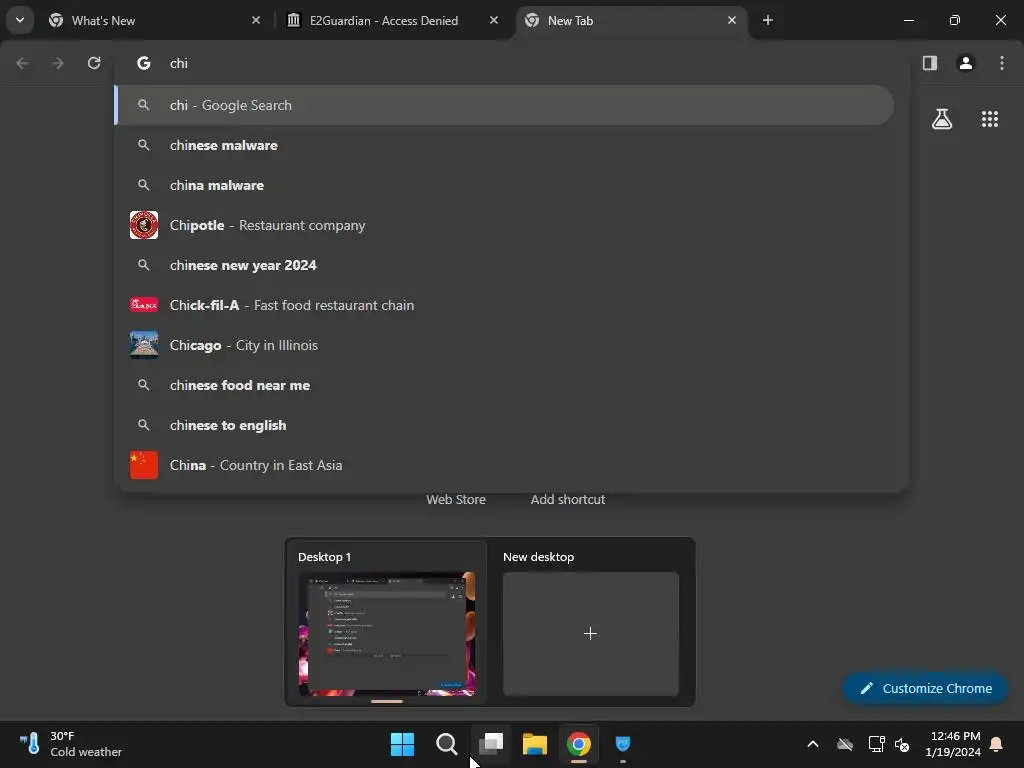
Task: Choose the 'chinese malware' suggestion
Action: (504, 145)
